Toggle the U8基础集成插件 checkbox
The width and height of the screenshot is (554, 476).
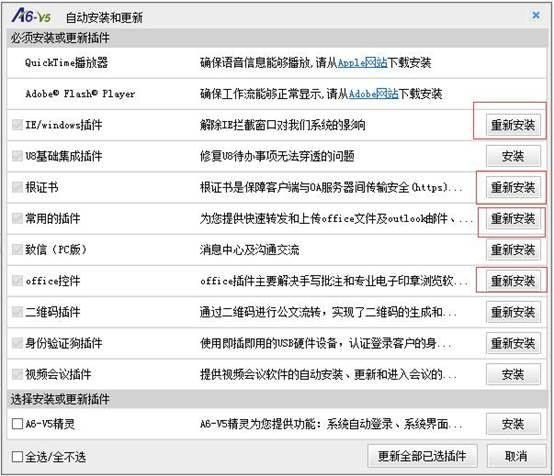point(17,155)
